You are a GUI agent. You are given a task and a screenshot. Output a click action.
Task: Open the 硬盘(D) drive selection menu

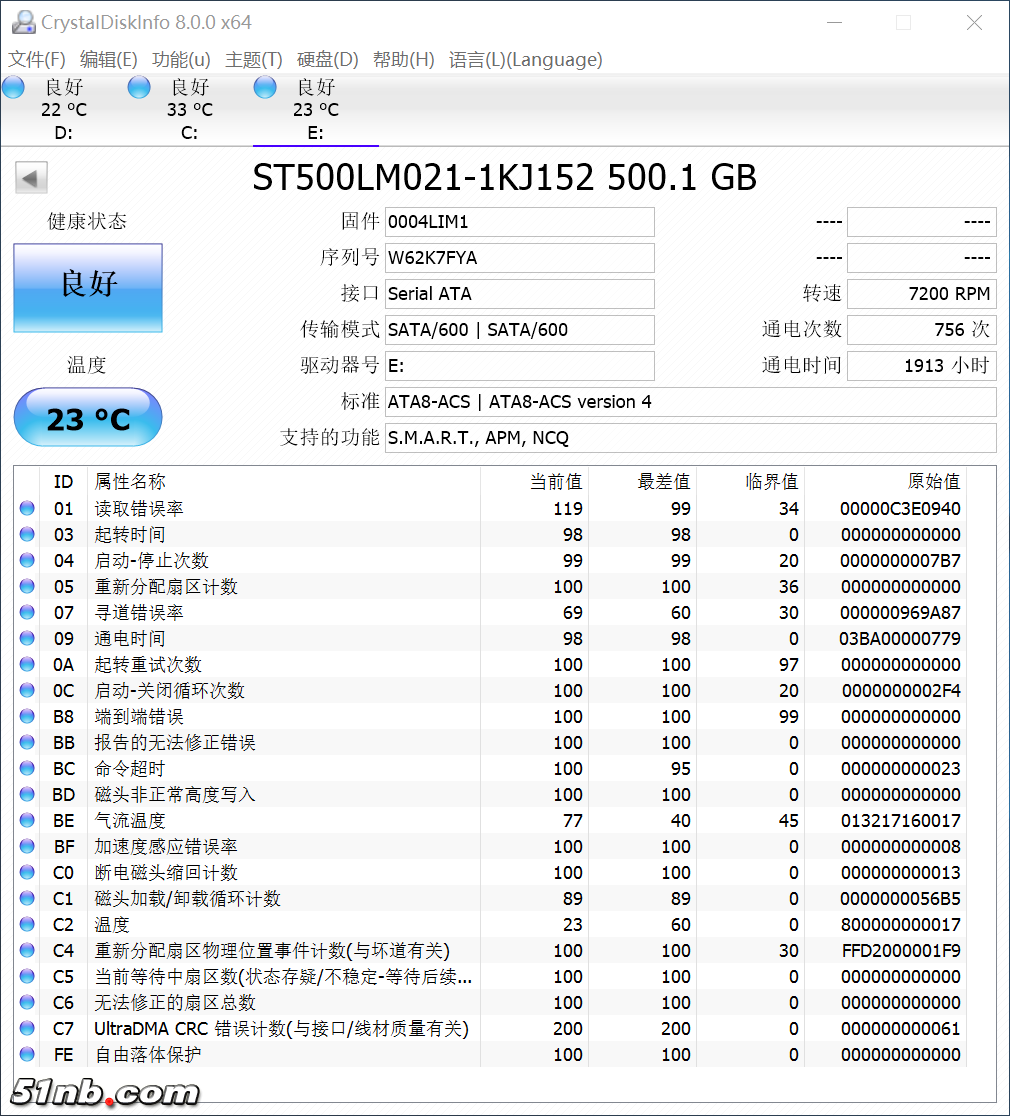coord(327,60)
